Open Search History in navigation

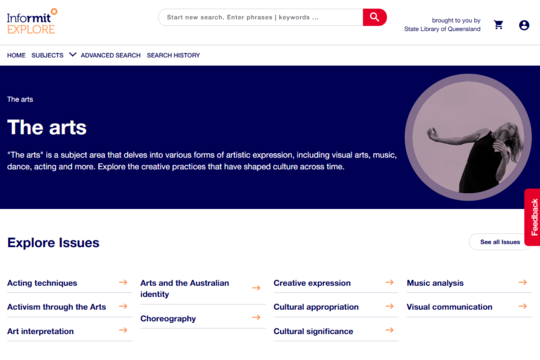point(173,55)
